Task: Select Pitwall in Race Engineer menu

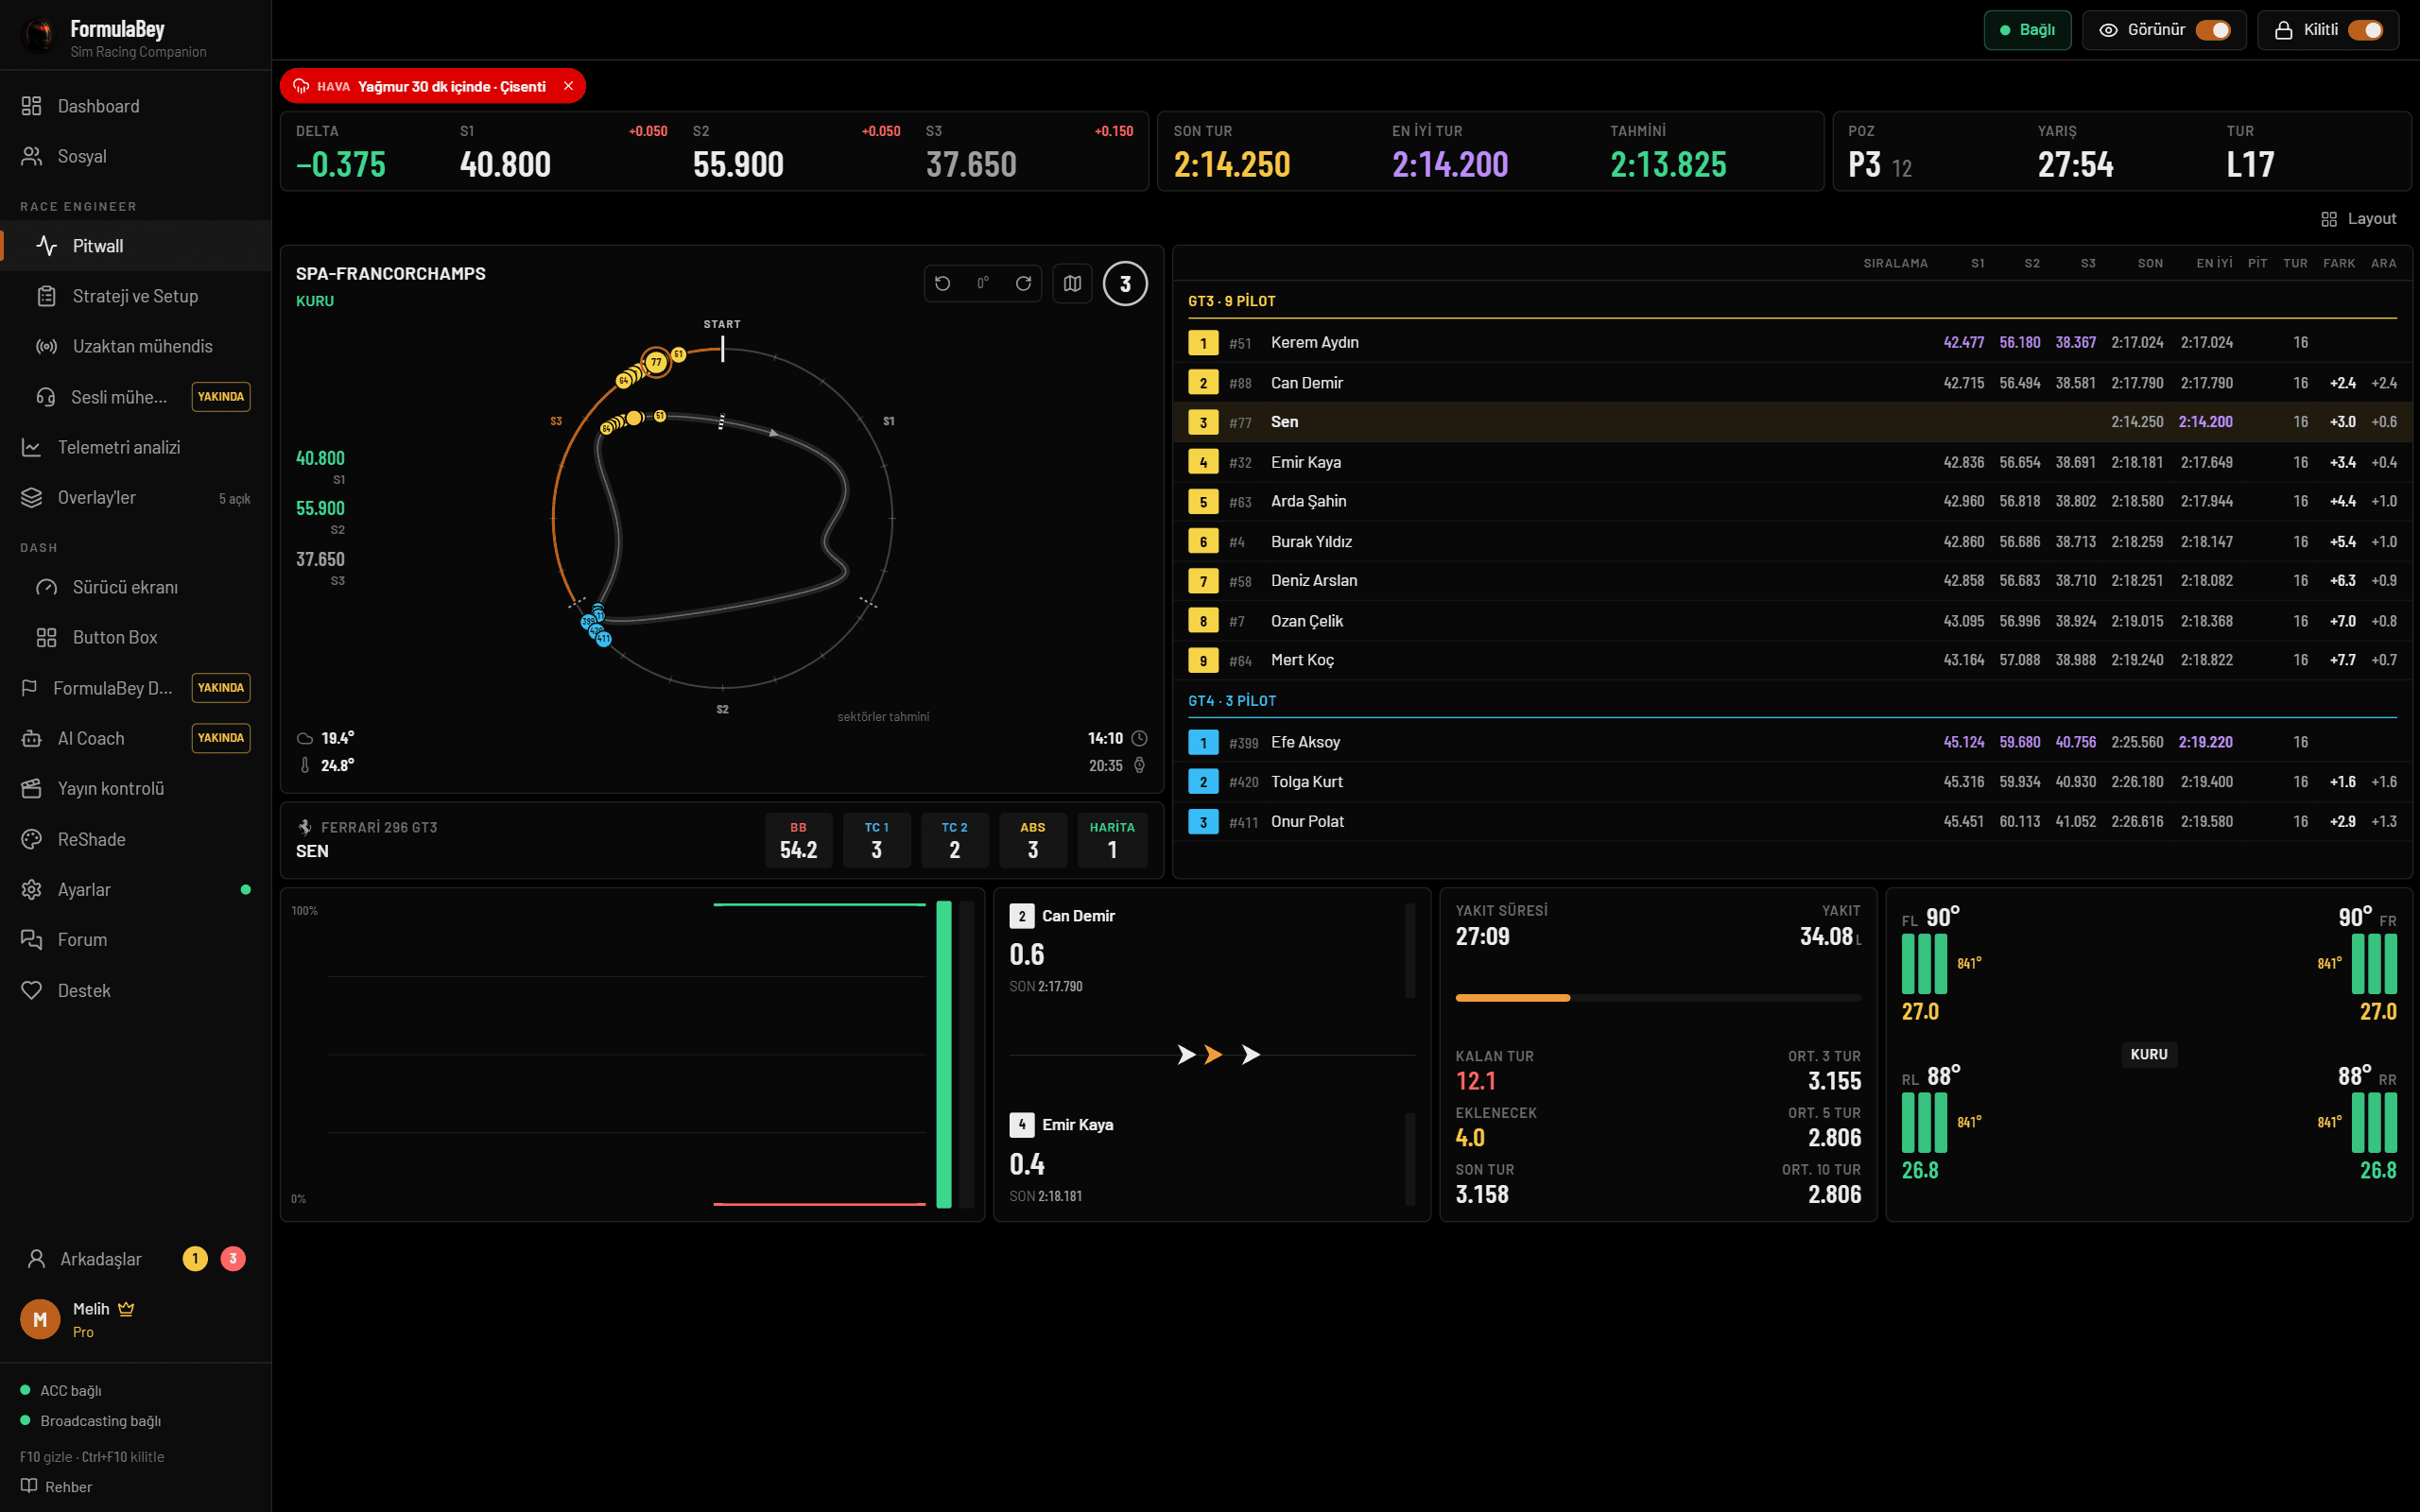Action: click(x=135, y=246)
